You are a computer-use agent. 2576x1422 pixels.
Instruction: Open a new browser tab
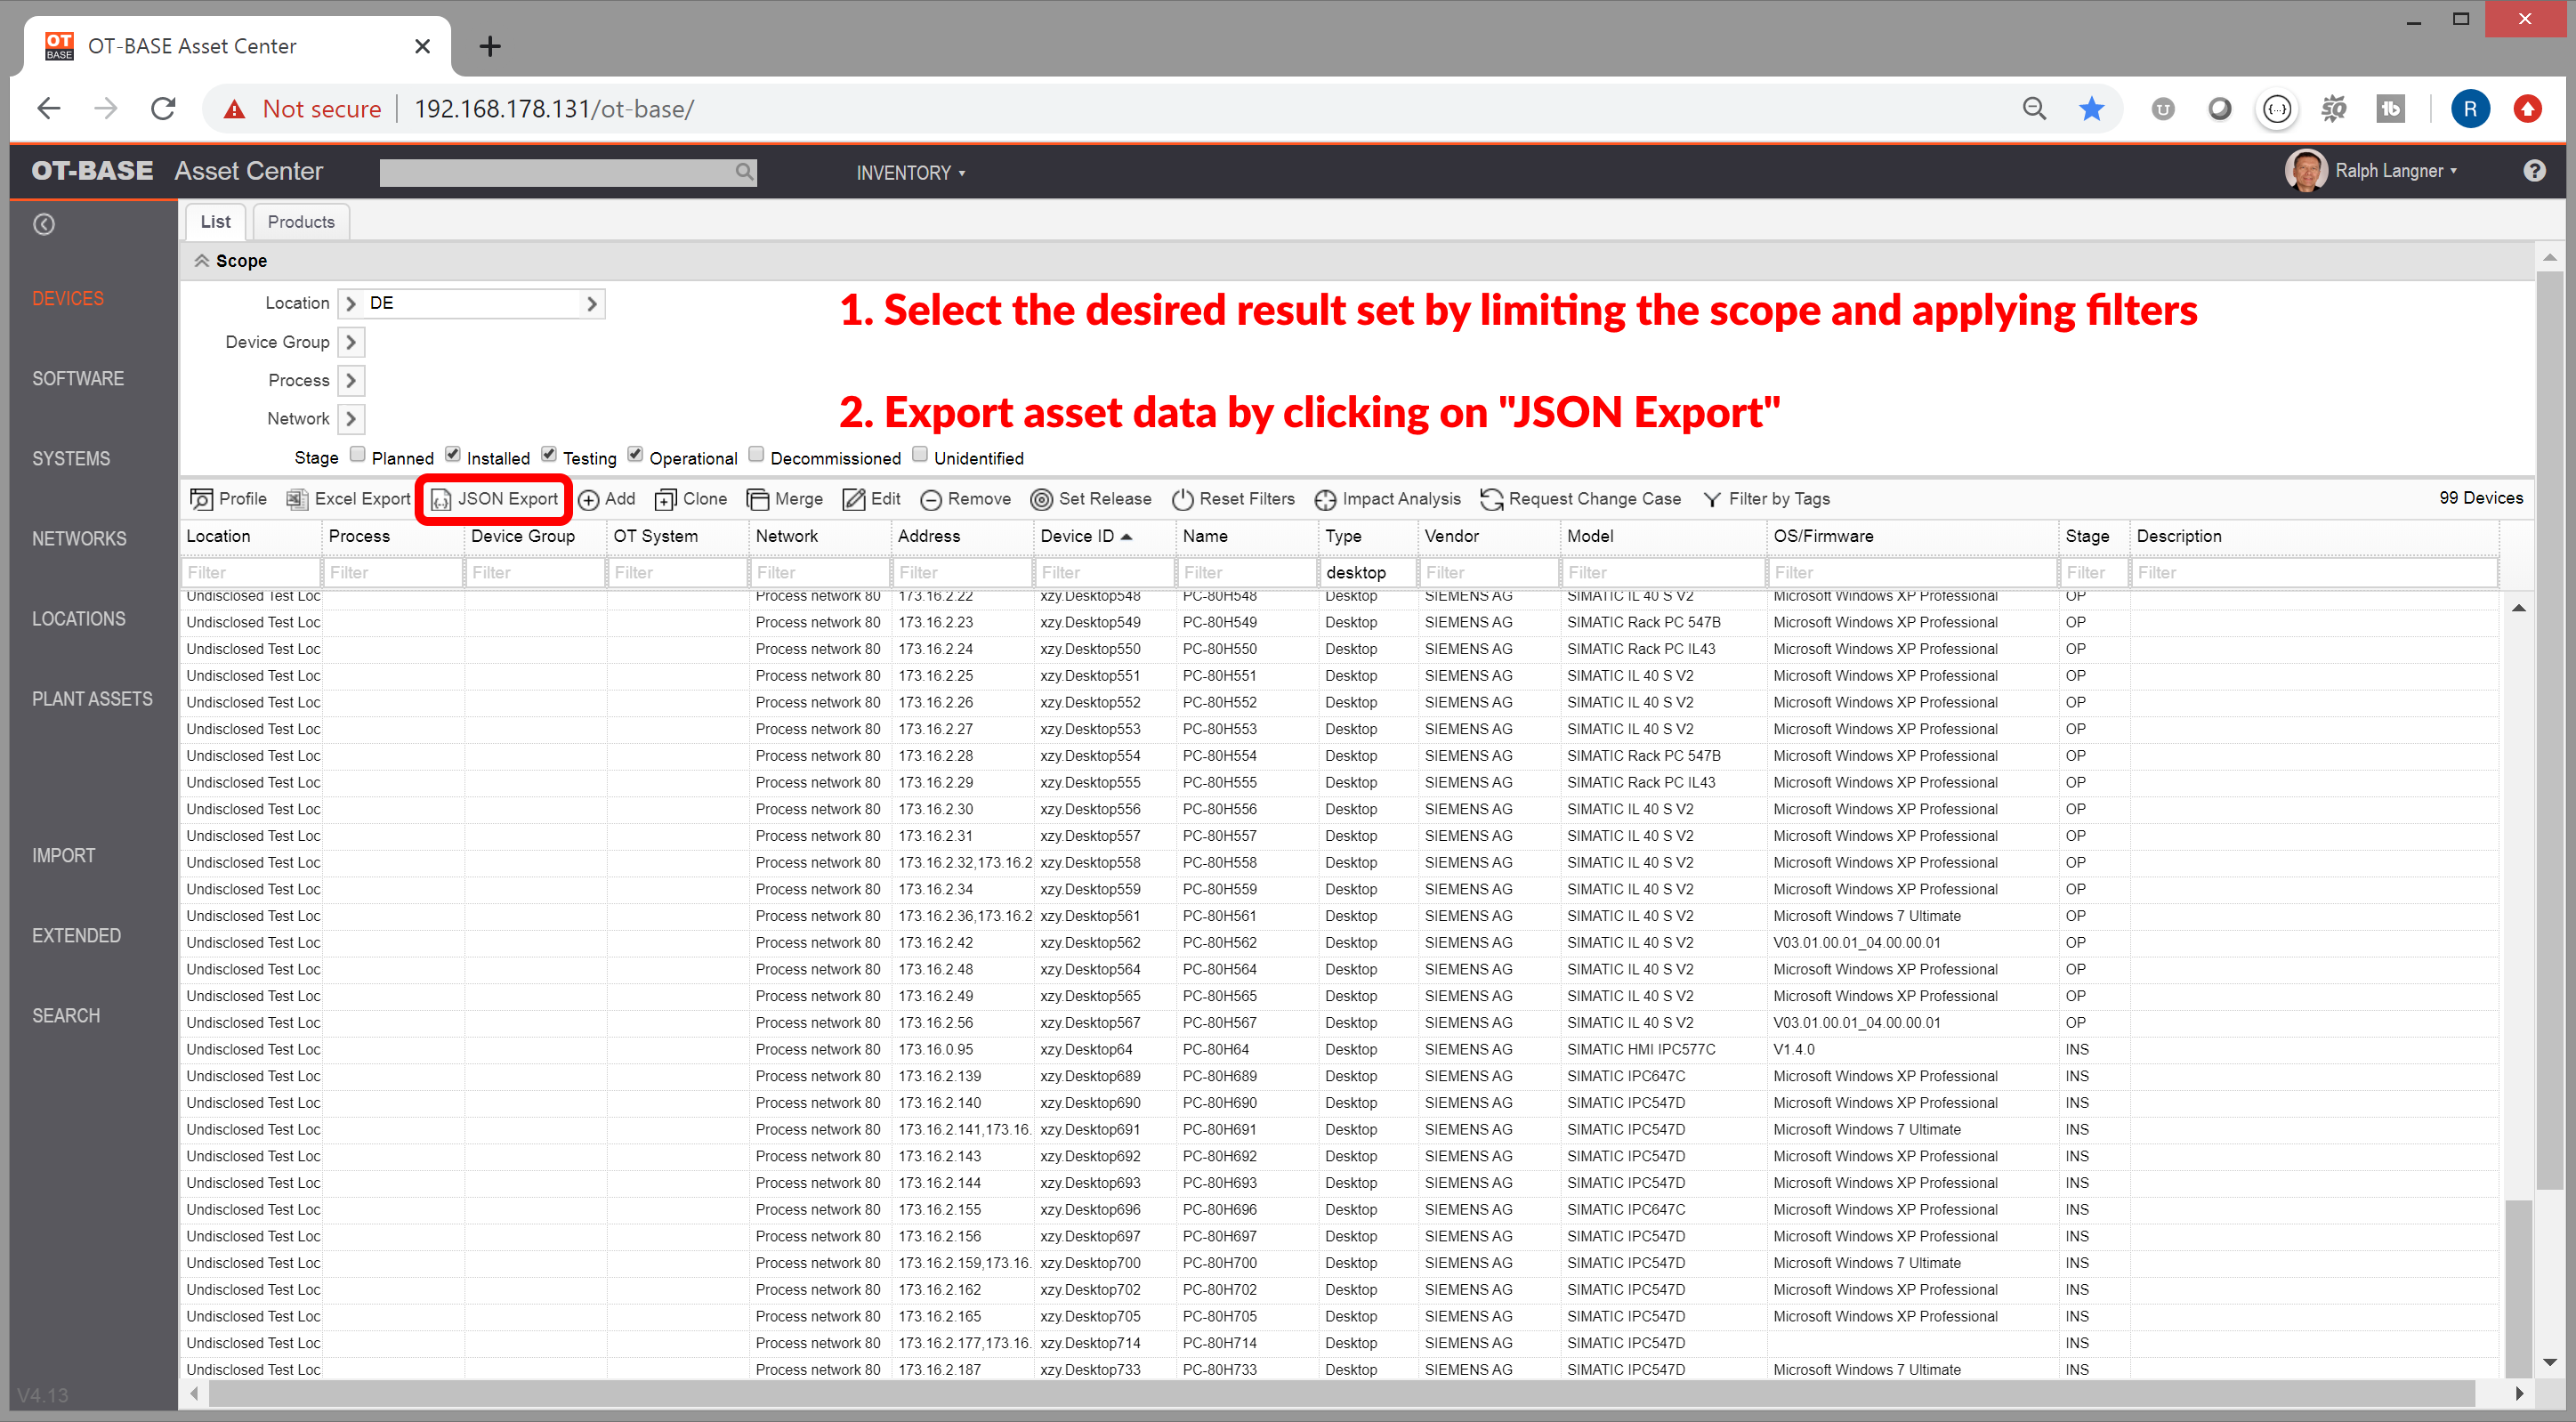490,46
